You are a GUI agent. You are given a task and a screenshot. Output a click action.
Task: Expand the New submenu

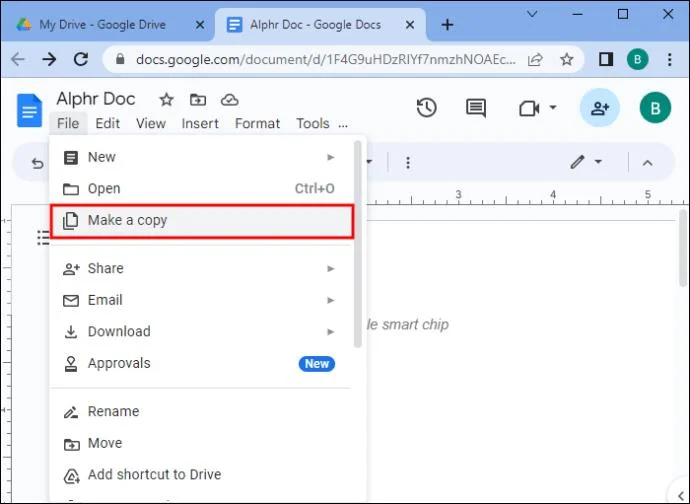pos(202,157)
